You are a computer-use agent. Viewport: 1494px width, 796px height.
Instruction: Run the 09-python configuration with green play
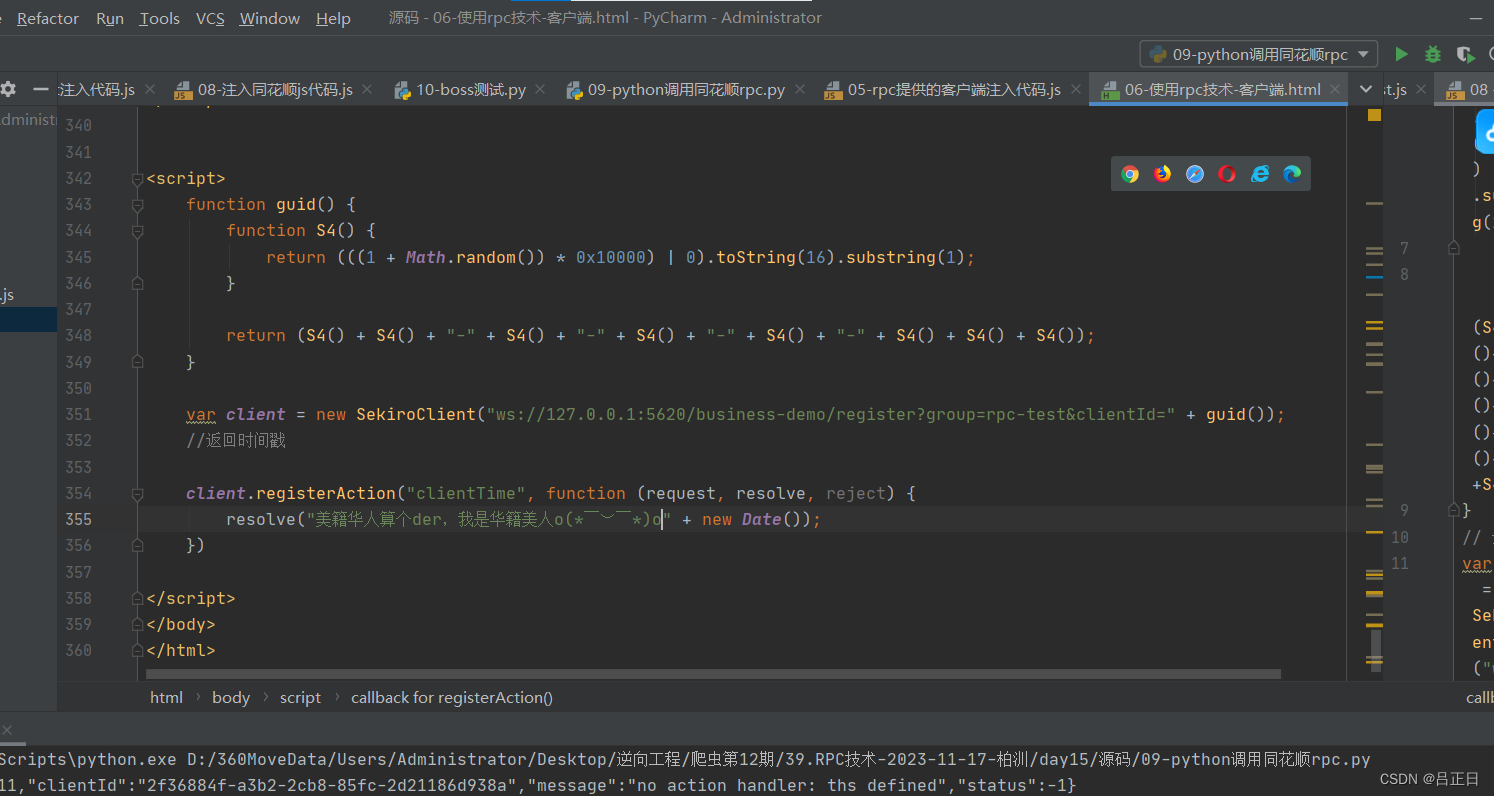click(x=1401, y=54)
